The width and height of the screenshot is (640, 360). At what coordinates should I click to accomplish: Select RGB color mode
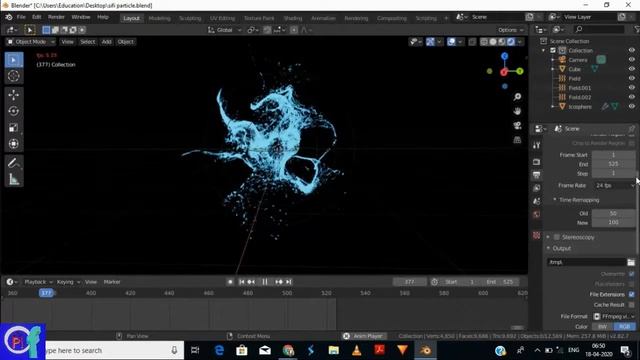click(x=624, y=327)
